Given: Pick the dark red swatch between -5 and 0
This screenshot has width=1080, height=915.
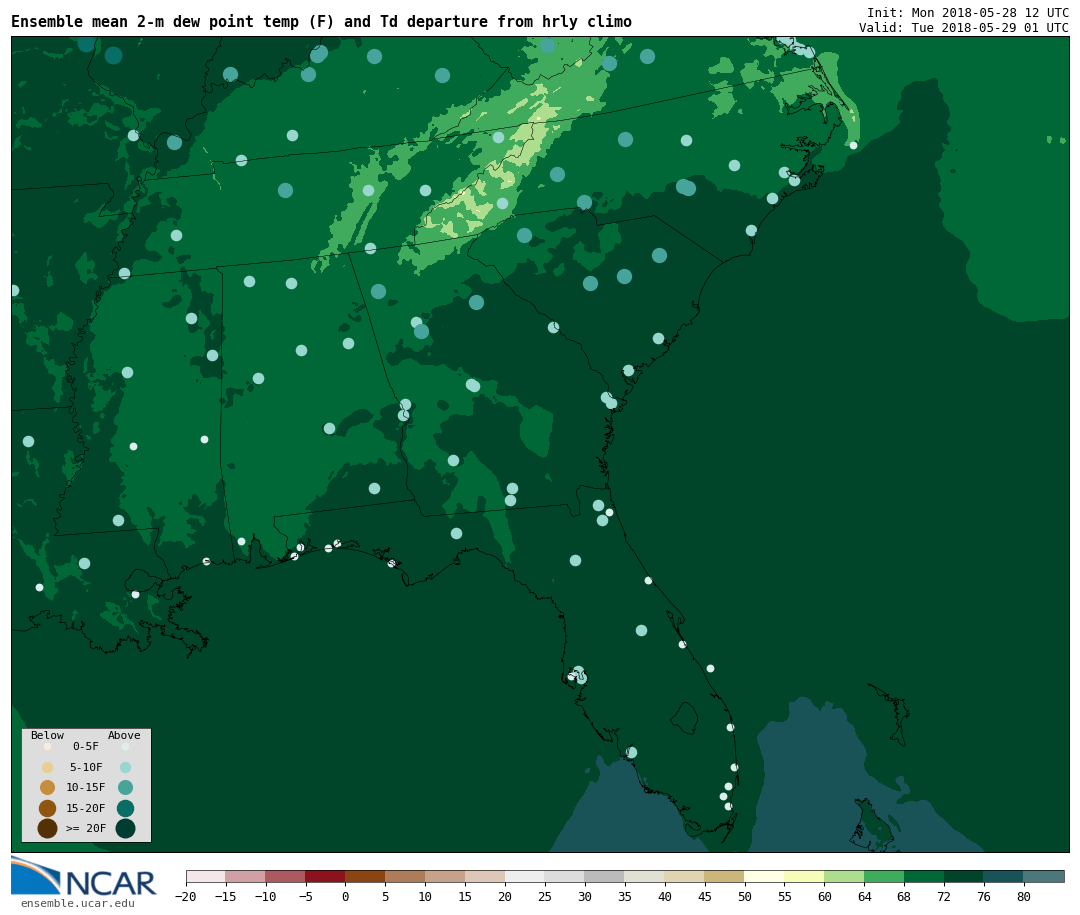Looking at the screenshot, I should (x=325, y=876).
